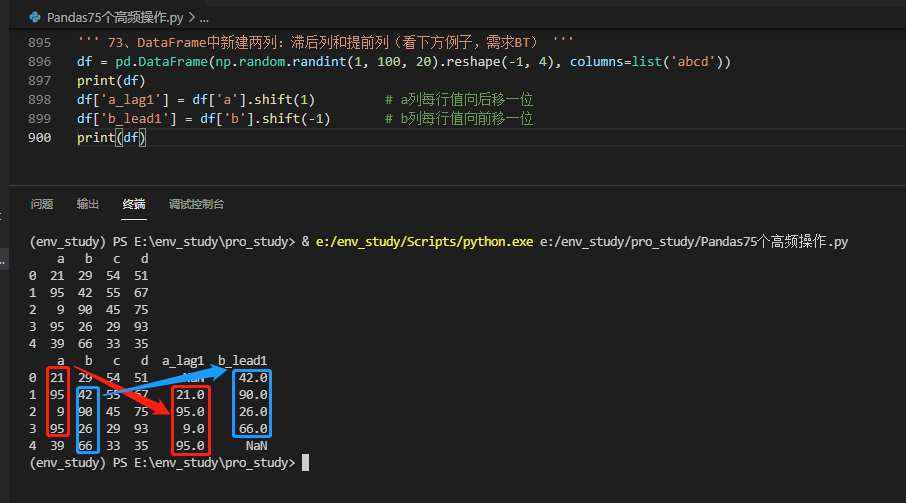Image resolution: width=906 pixels, height=503 pixels.
Task: Click line number 900 in gutter
Action: coord(39,138)
